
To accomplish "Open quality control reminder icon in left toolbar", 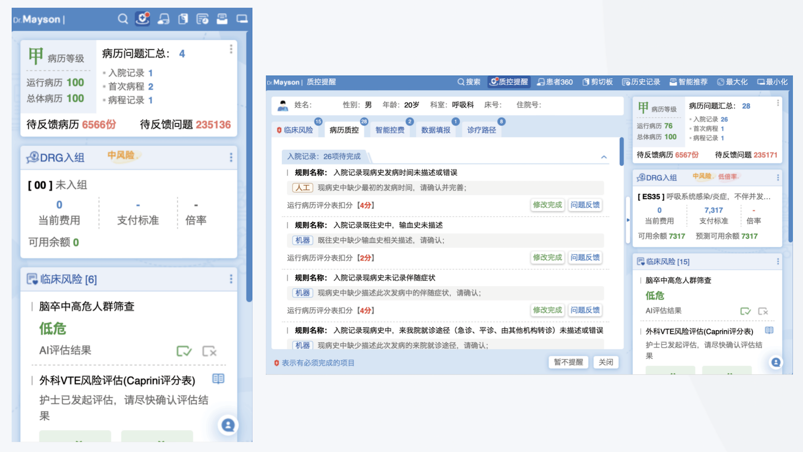I will pos(143,19).
